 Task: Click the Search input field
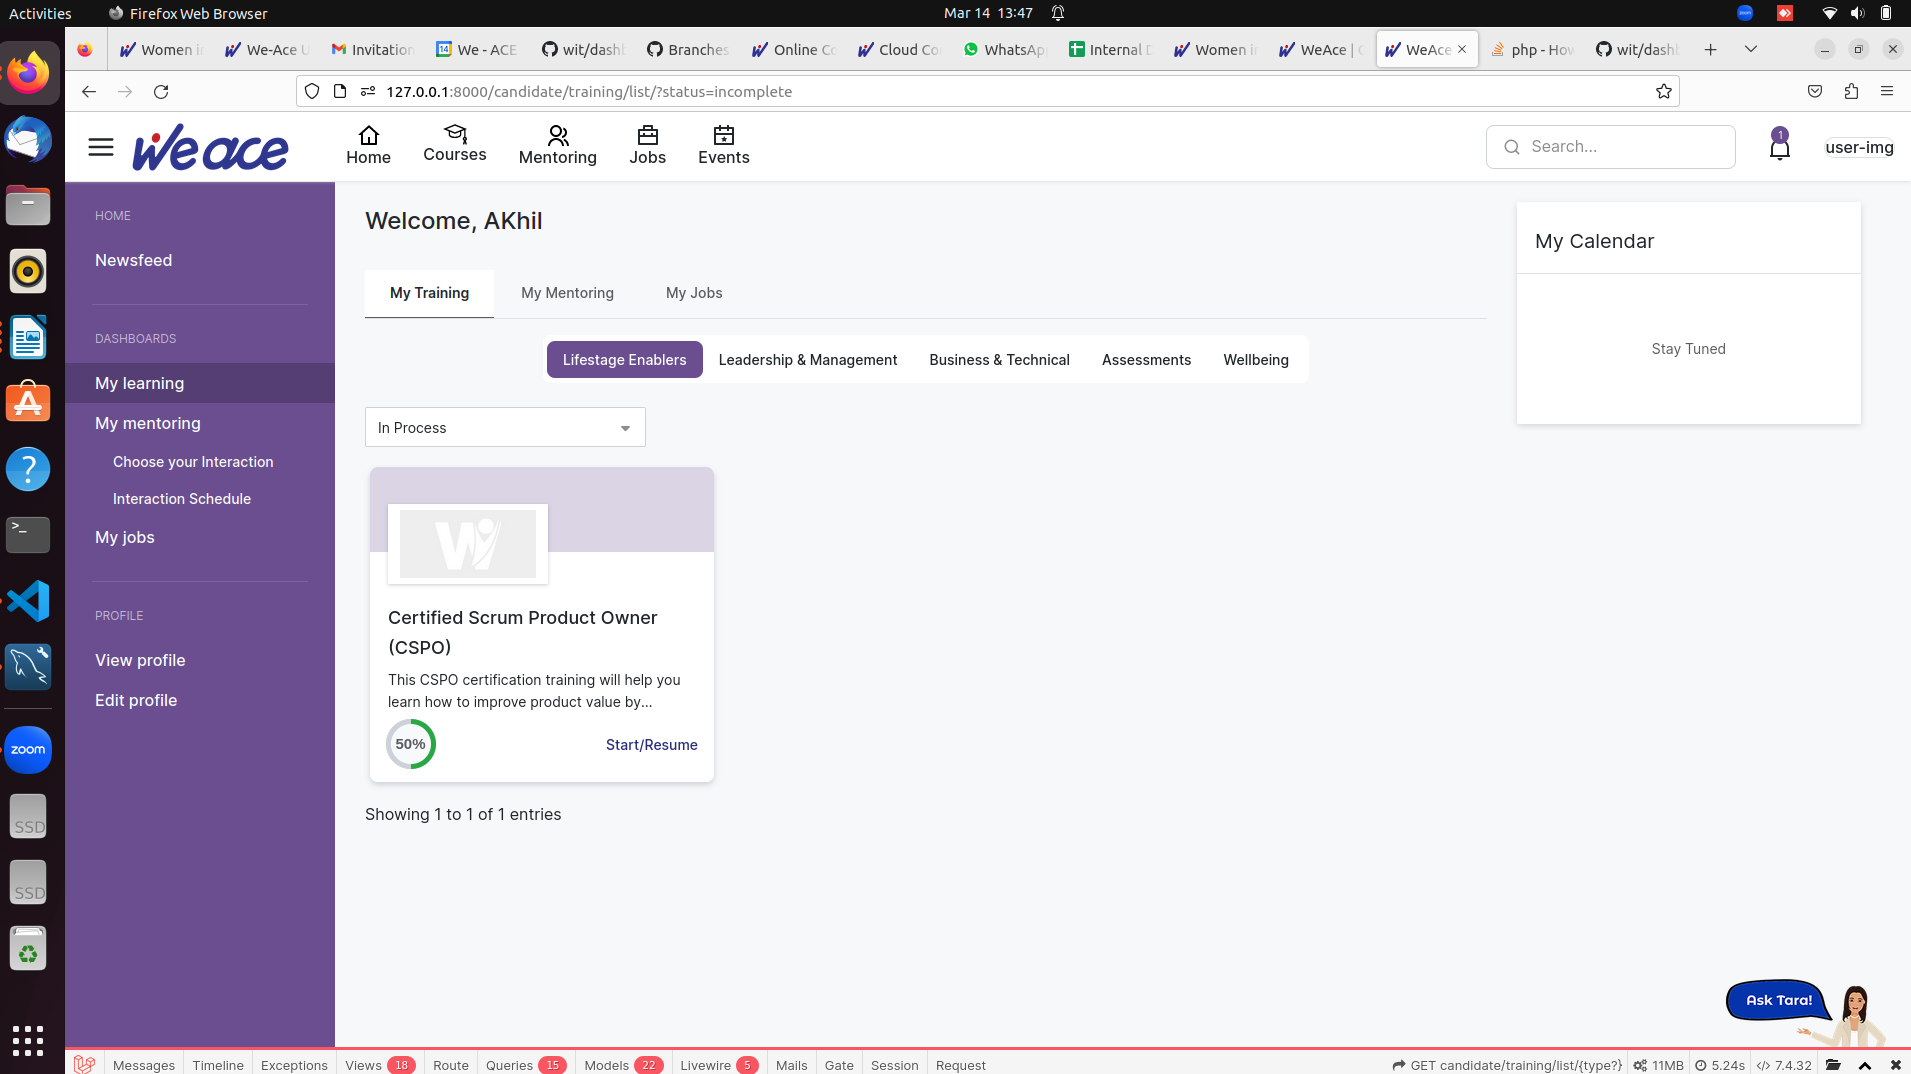coord(1610,147)
